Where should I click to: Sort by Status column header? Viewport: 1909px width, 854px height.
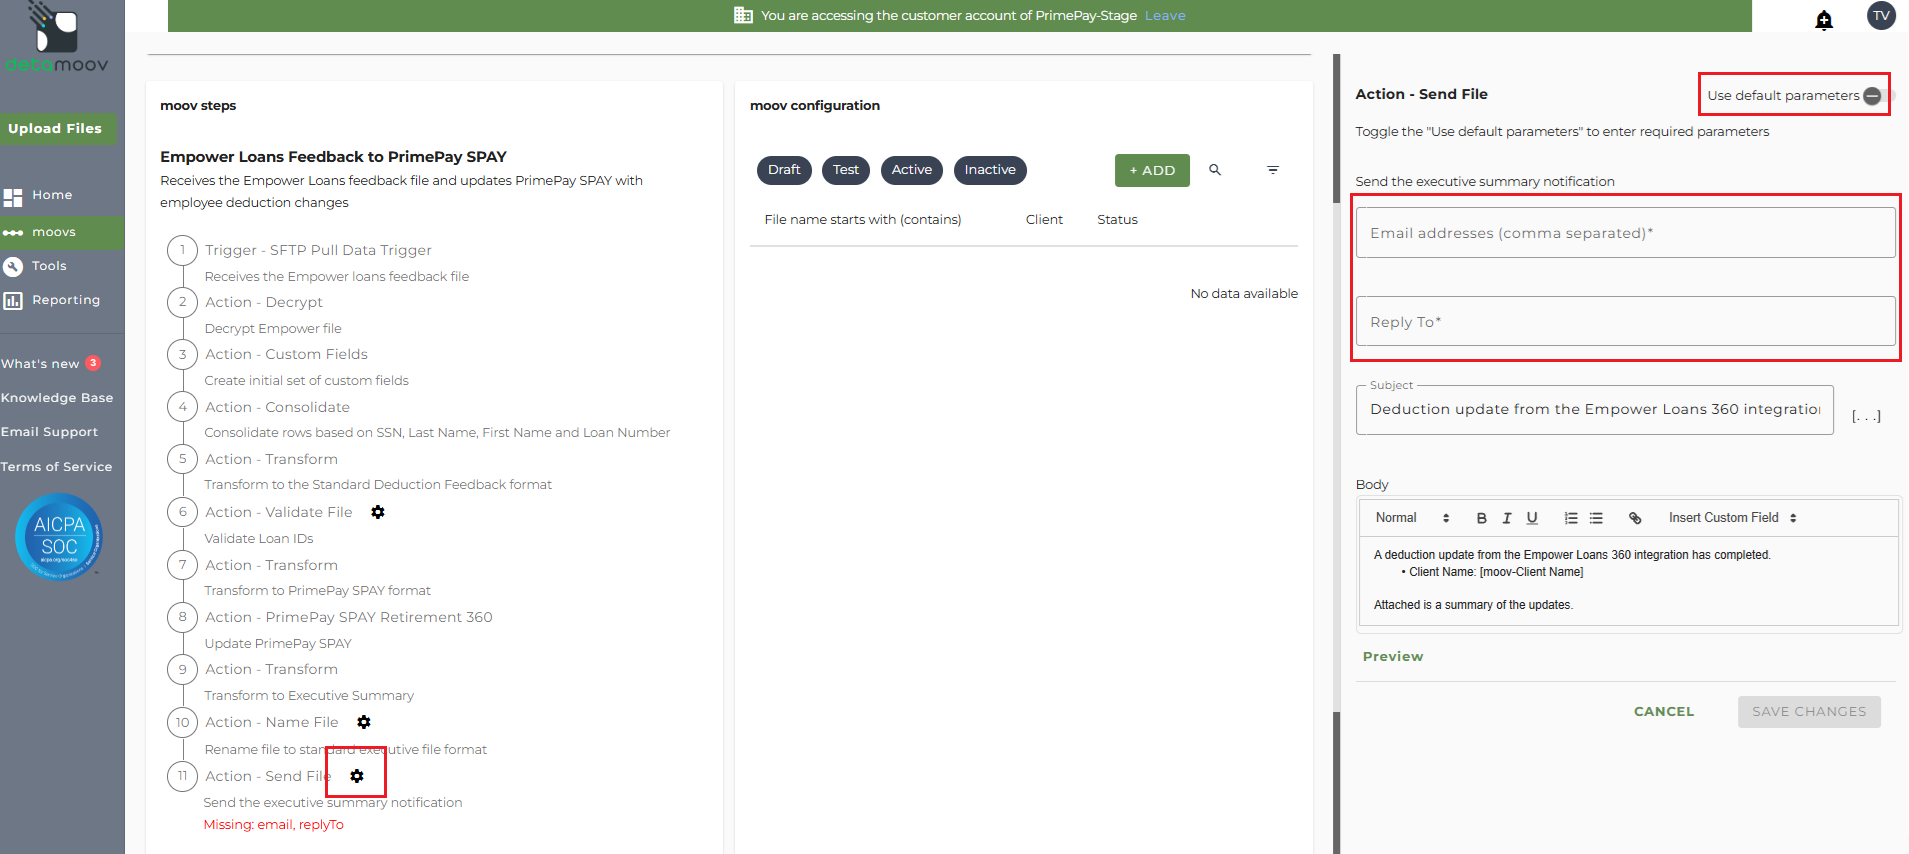1117,219
